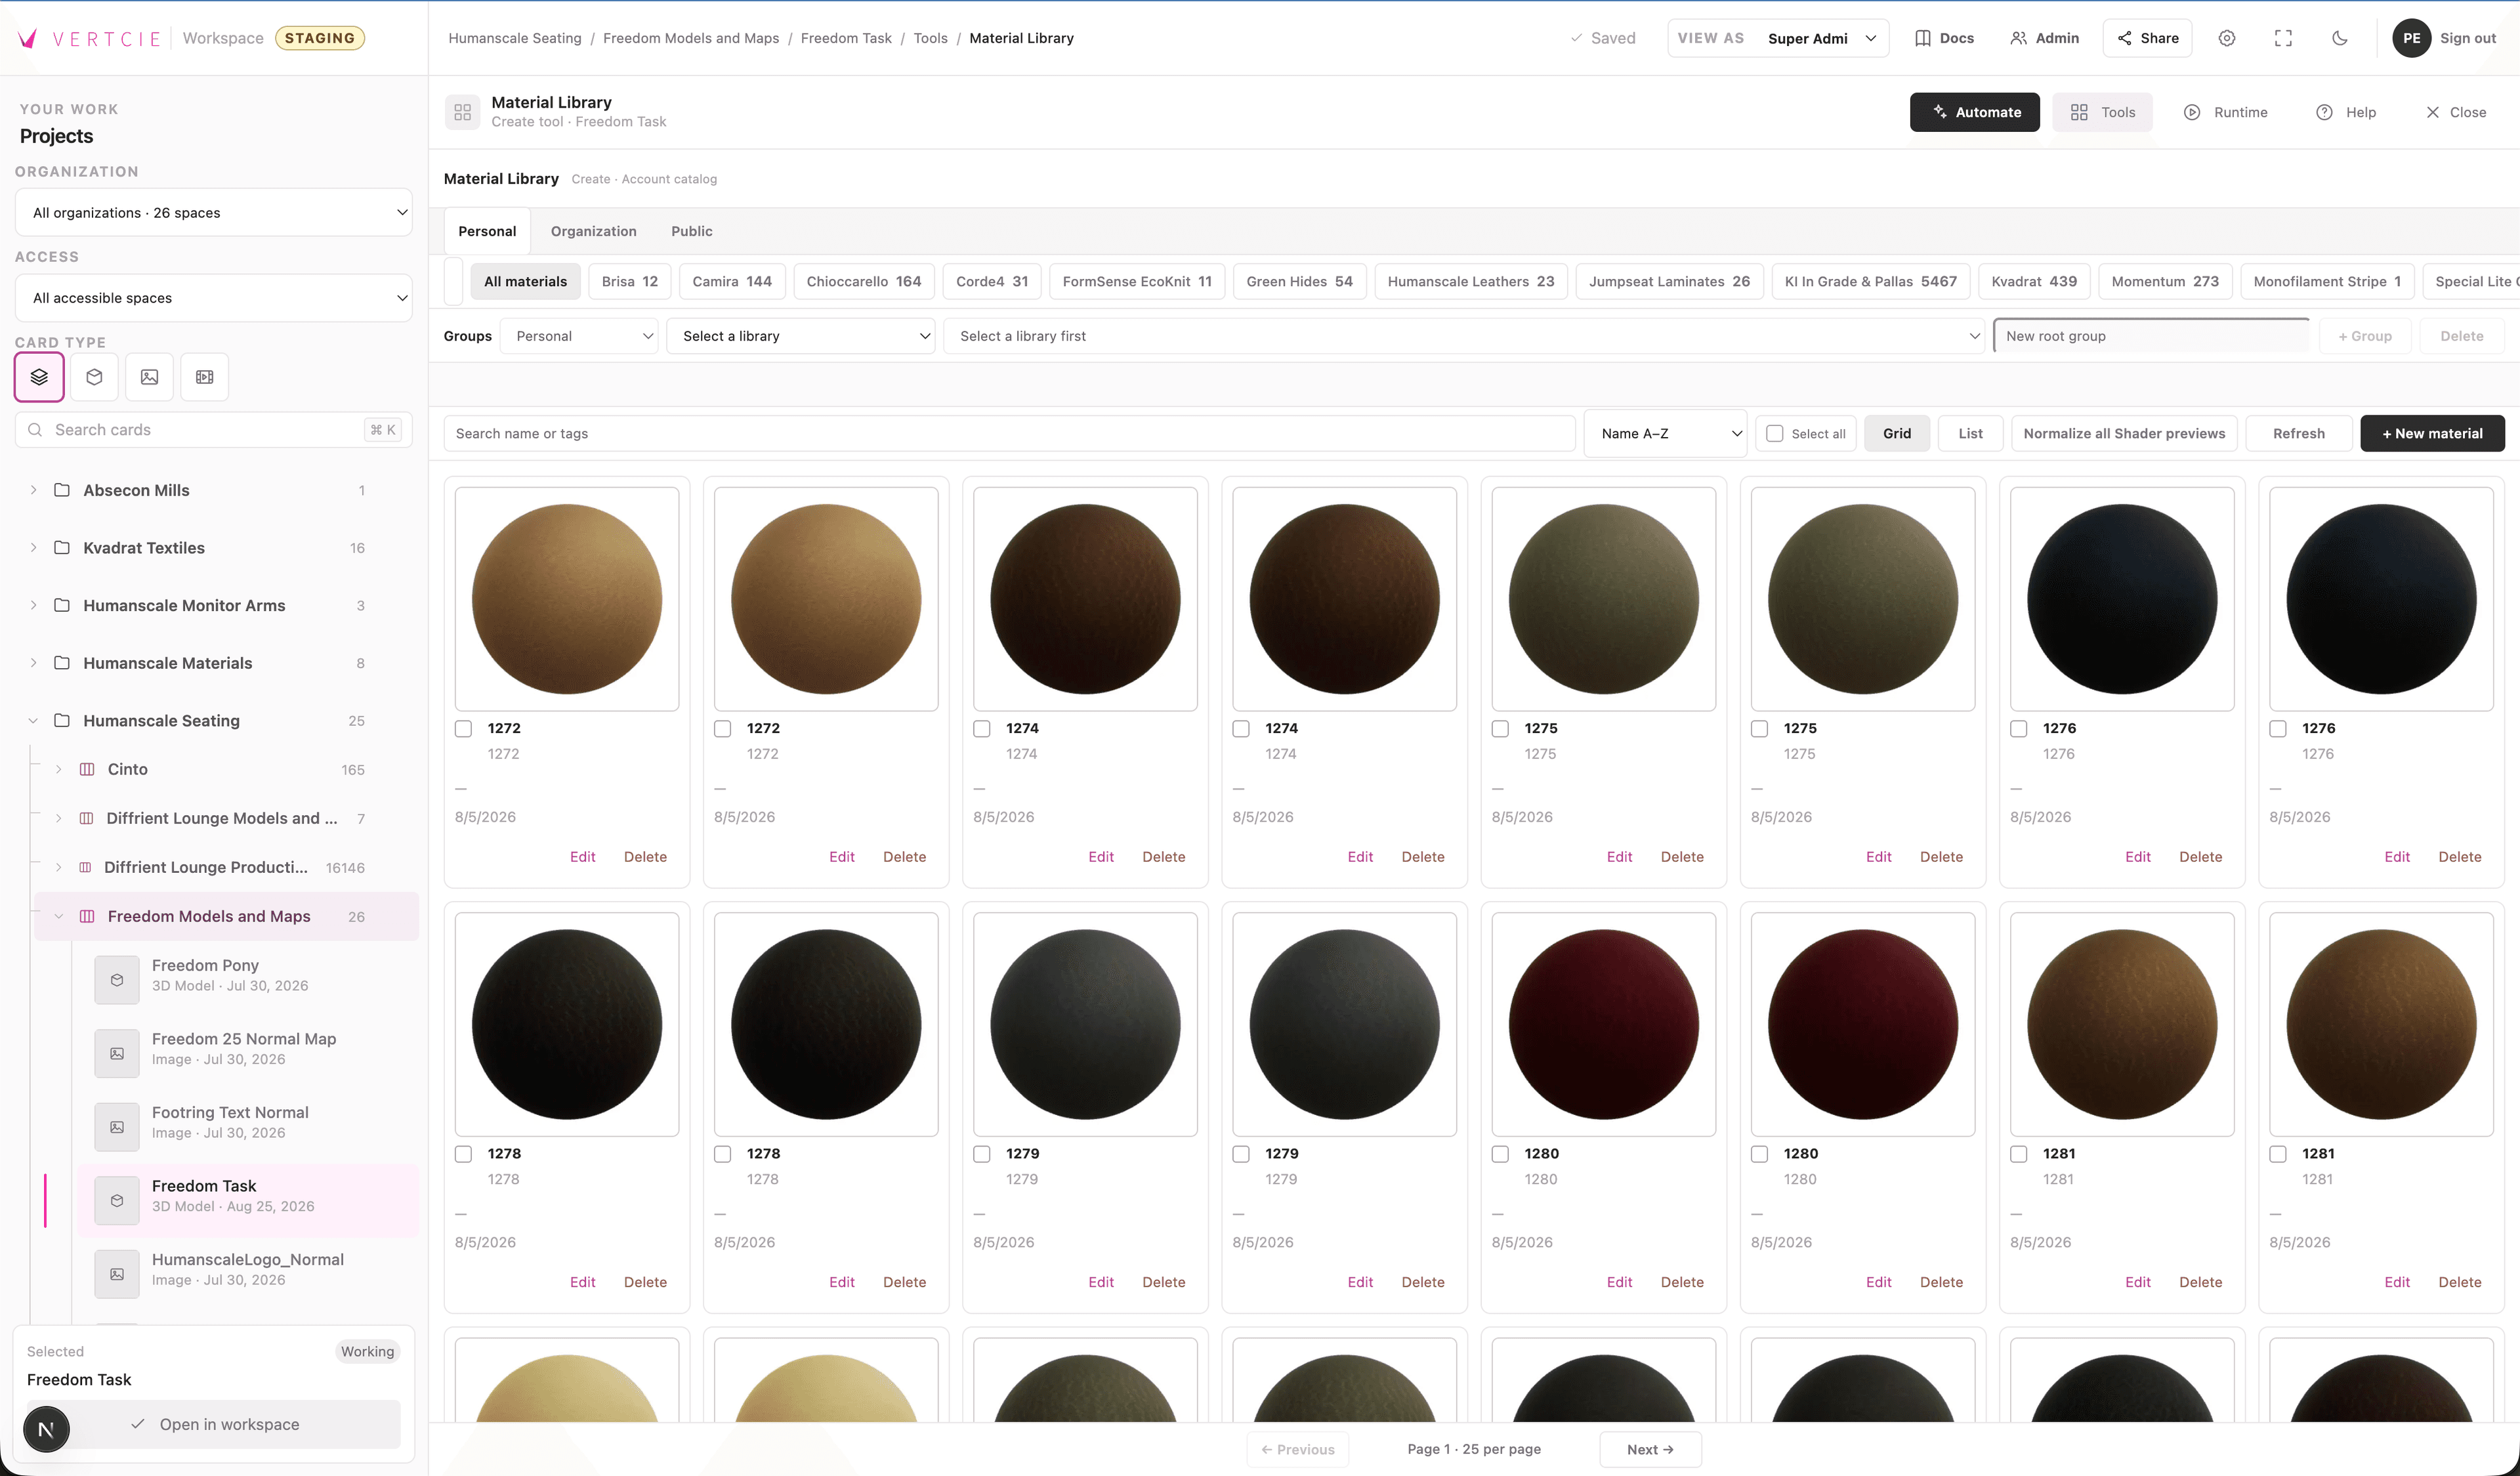Open settings gear icon in top bar
The image size is (2520, 1476).
coord(2226,38)
